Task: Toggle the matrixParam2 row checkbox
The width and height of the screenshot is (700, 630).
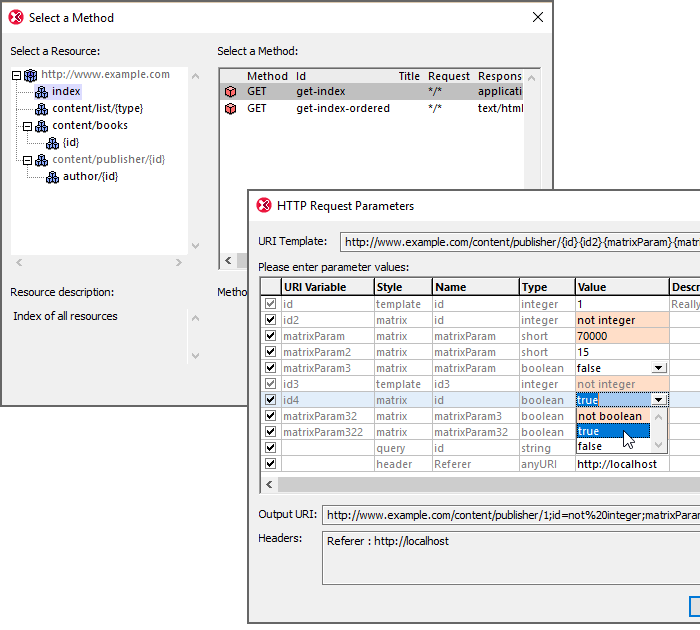Action: click(270, 352)
